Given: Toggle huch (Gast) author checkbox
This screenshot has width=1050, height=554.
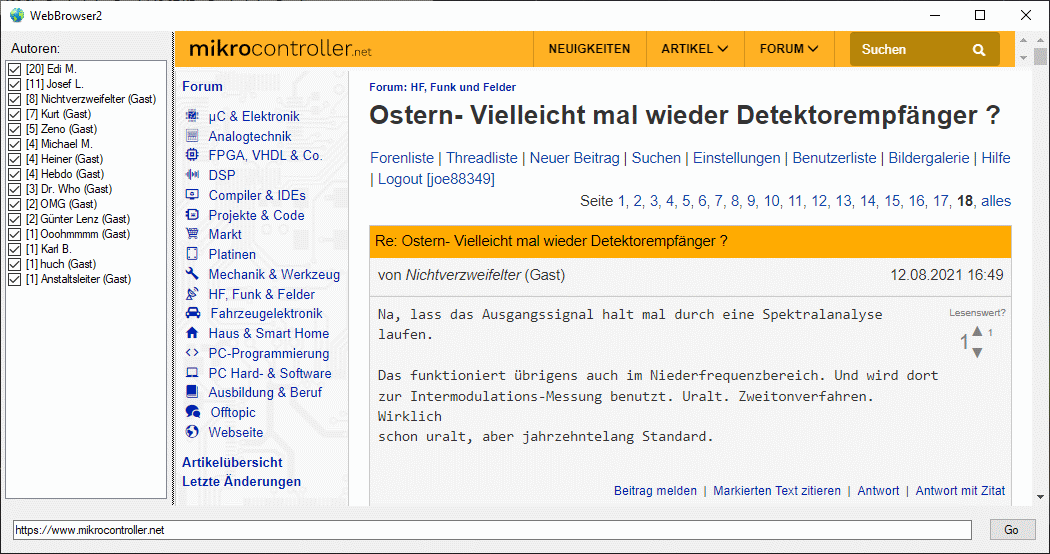Looking at the screenshot, I should [14, 264].
